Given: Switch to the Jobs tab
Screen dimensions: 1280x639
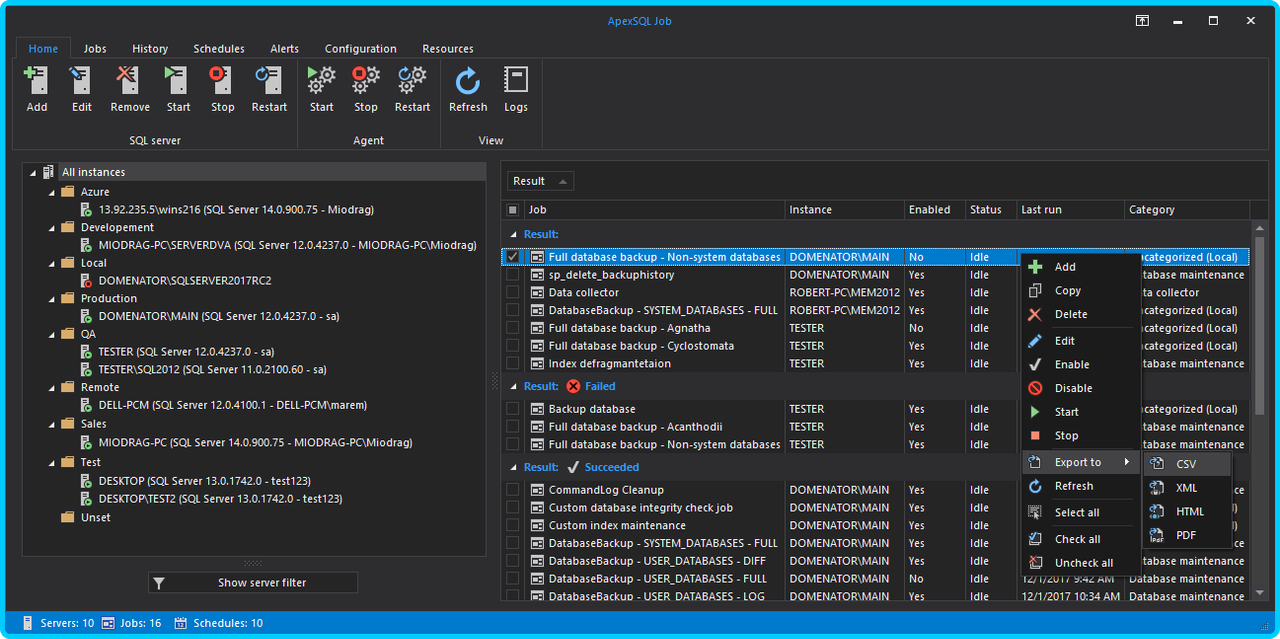Looking at the screenshot, I should (95, 48).
